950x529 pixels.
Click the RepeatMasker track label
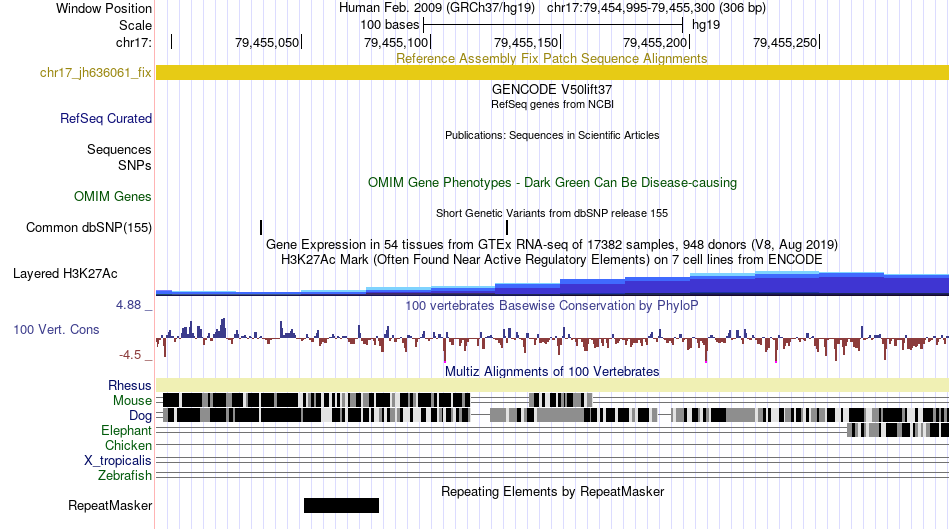[x=110, y=505]
